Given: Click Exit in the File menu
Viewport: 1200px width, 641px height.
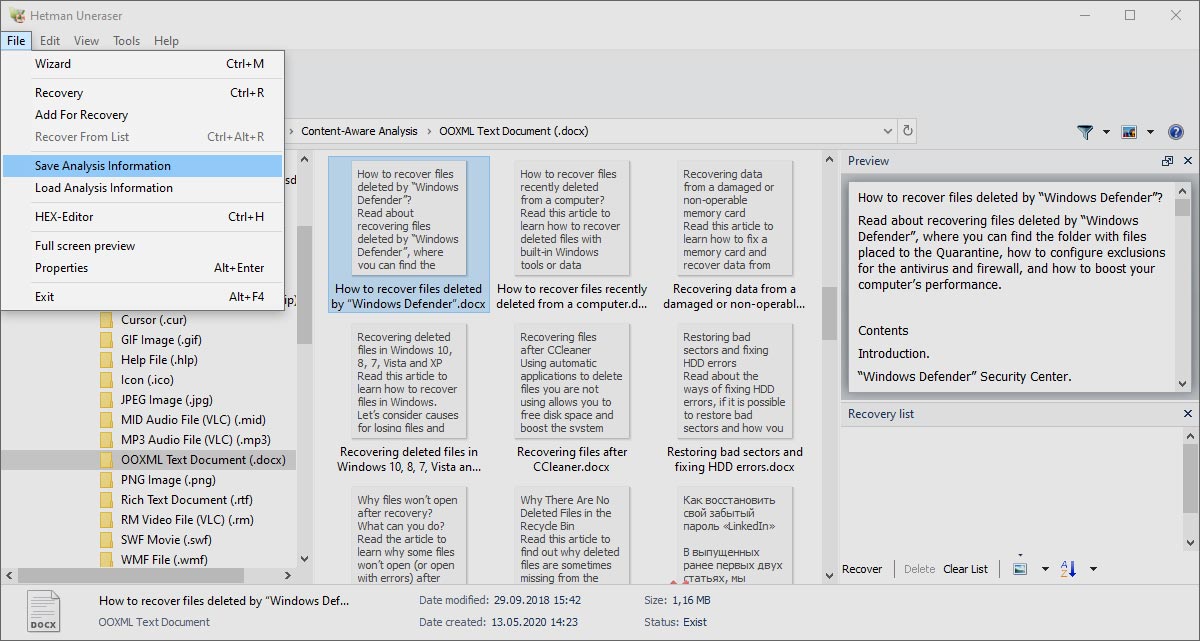Looking at the screenshot, I should (x=143, y=297).
